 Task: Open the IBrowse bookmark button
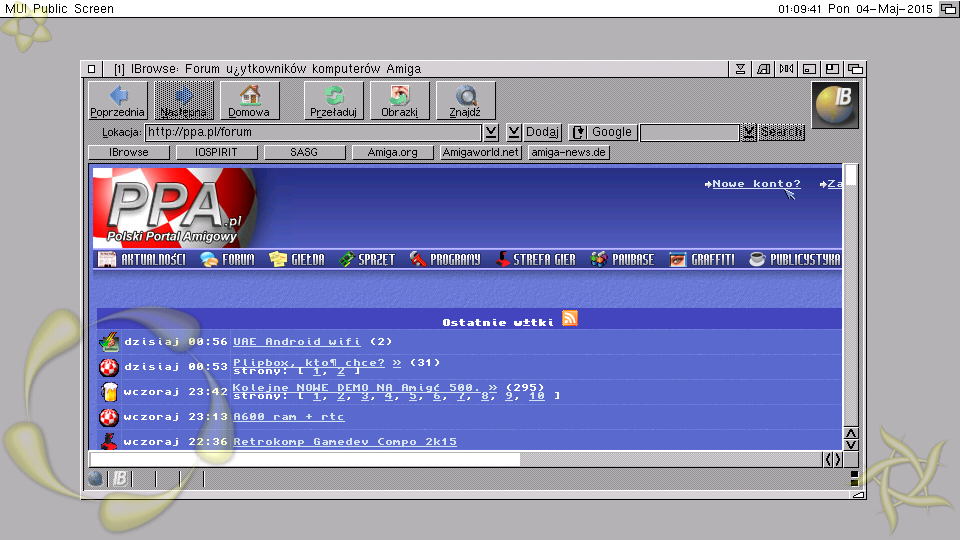pos(129,152)
